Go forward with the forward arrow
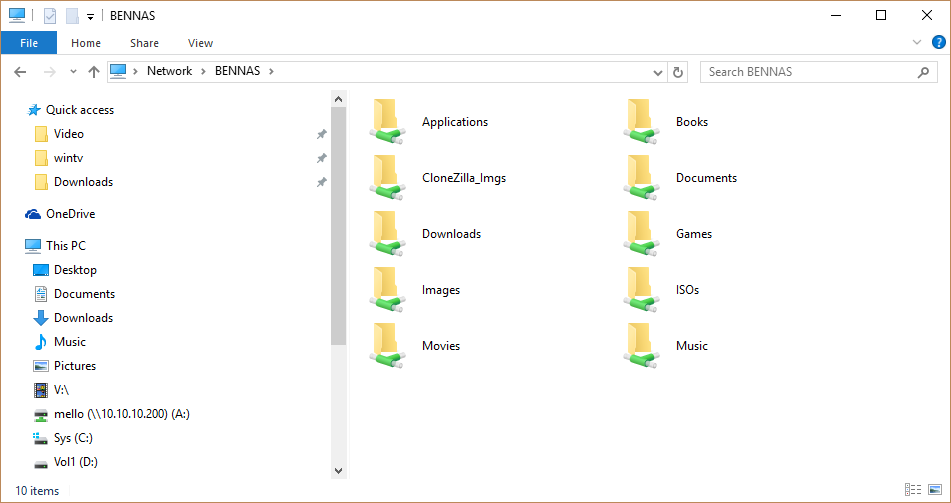 [x=50, y=72]
